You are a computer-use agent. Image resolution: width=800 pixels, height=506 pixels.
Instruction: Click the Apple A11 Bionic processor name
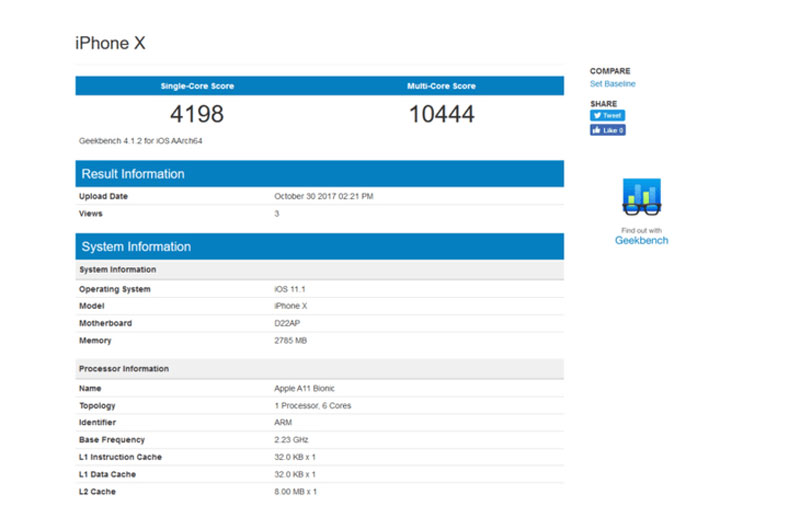pyautogui.click(x=306, y=389)
